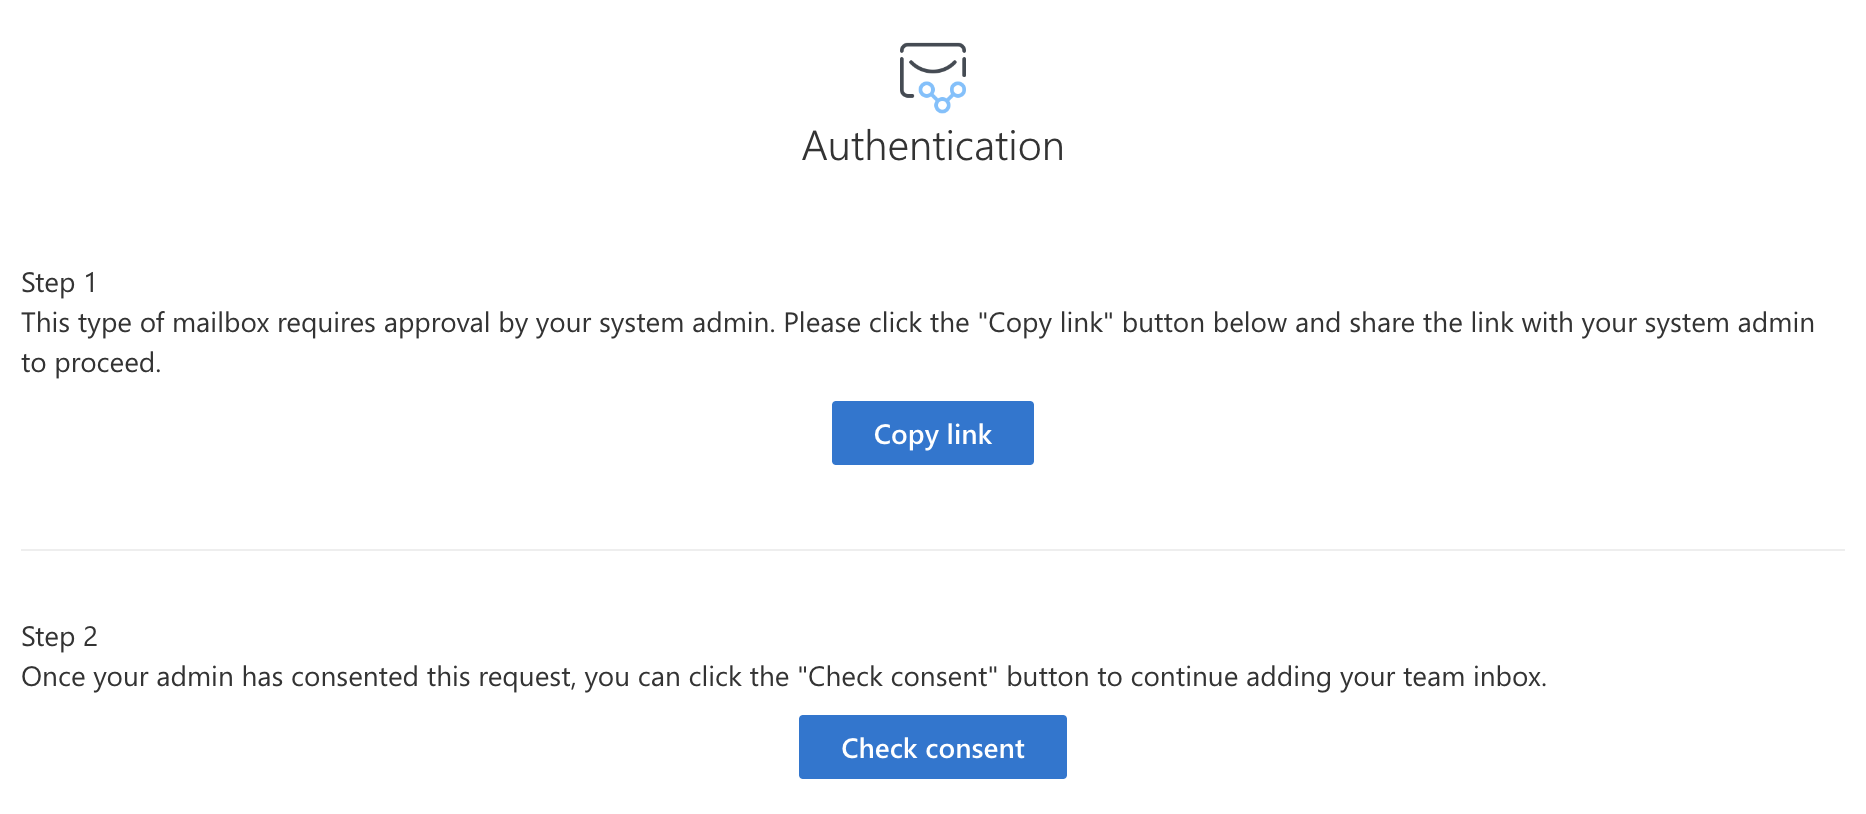Click the blue share nodes on the mailbox icon
The width and height of the screenshot is (1866, 814).
[x=942, y=97]
